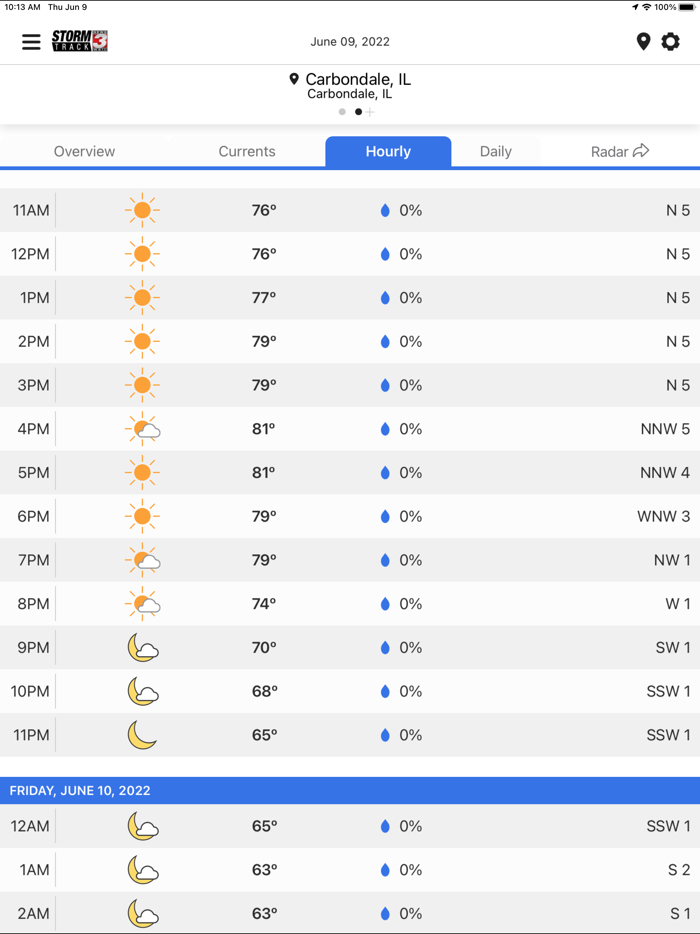700x934 pixels.
Task: Tap raindrop icon in 11AM row
Action: 385,210
